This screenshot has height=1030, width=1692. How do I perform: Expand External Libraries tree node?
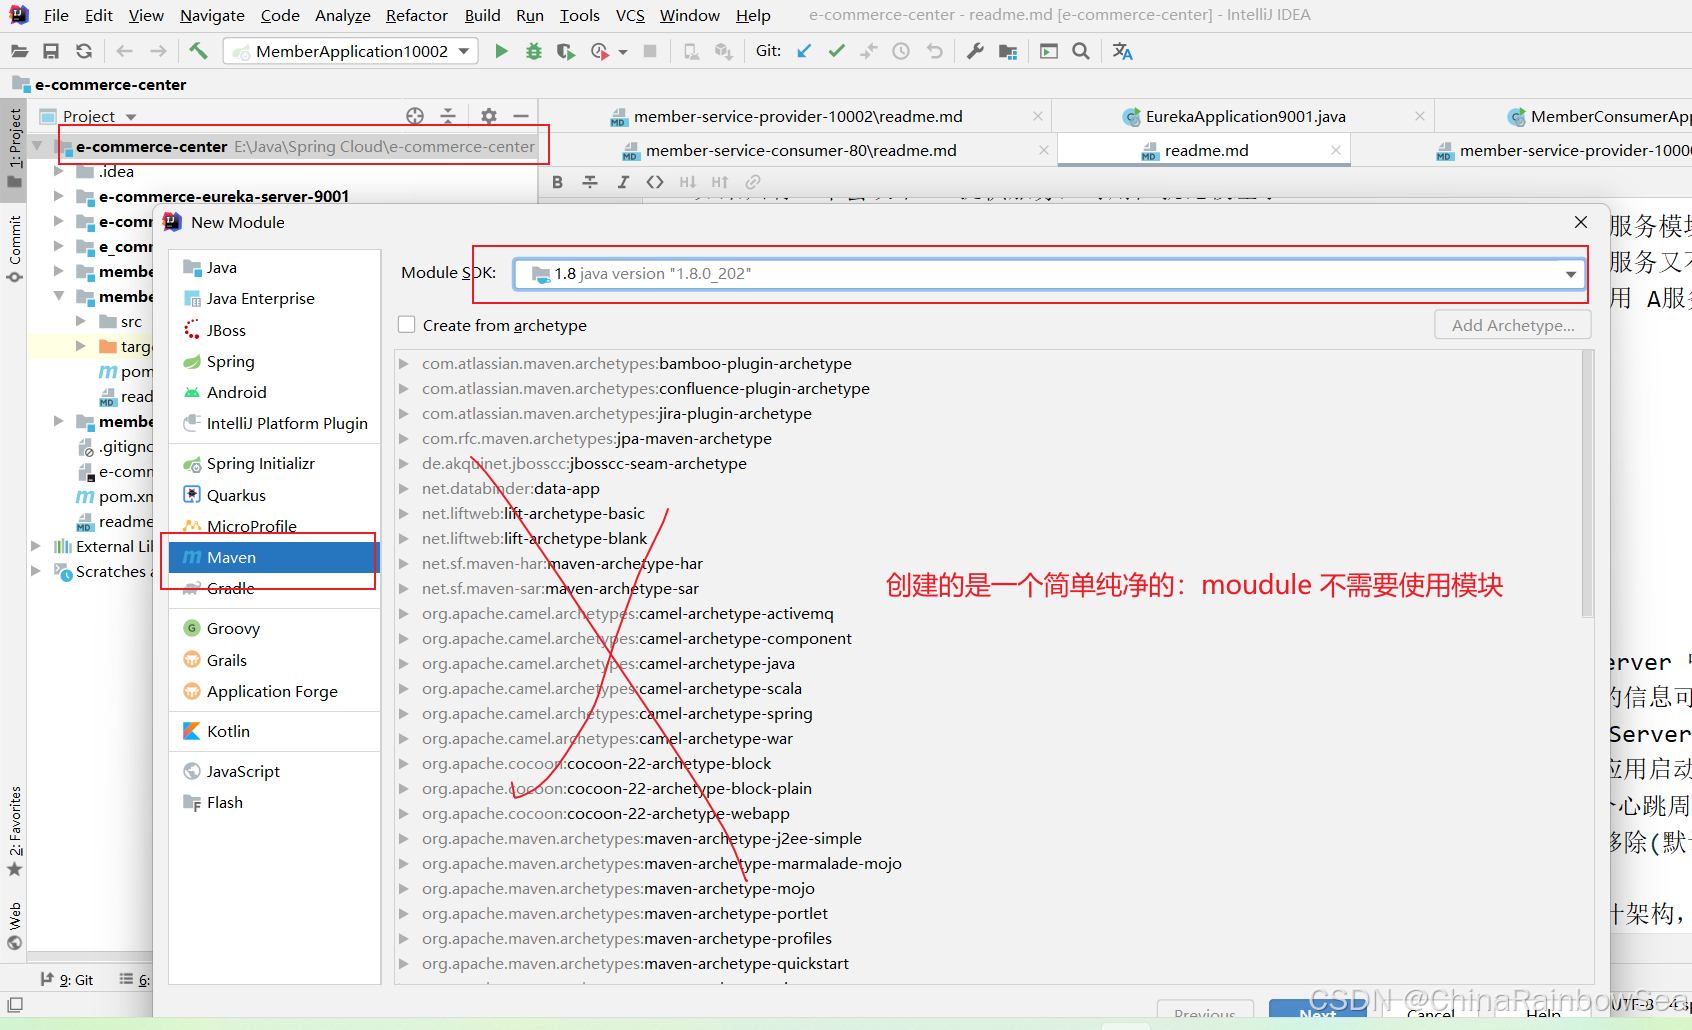point(36,546)
